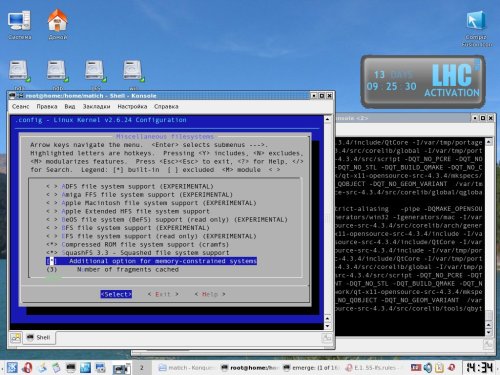Switch to desktop 1 in the pager
This screenshot has width=500, height=375.
point(121,368)
